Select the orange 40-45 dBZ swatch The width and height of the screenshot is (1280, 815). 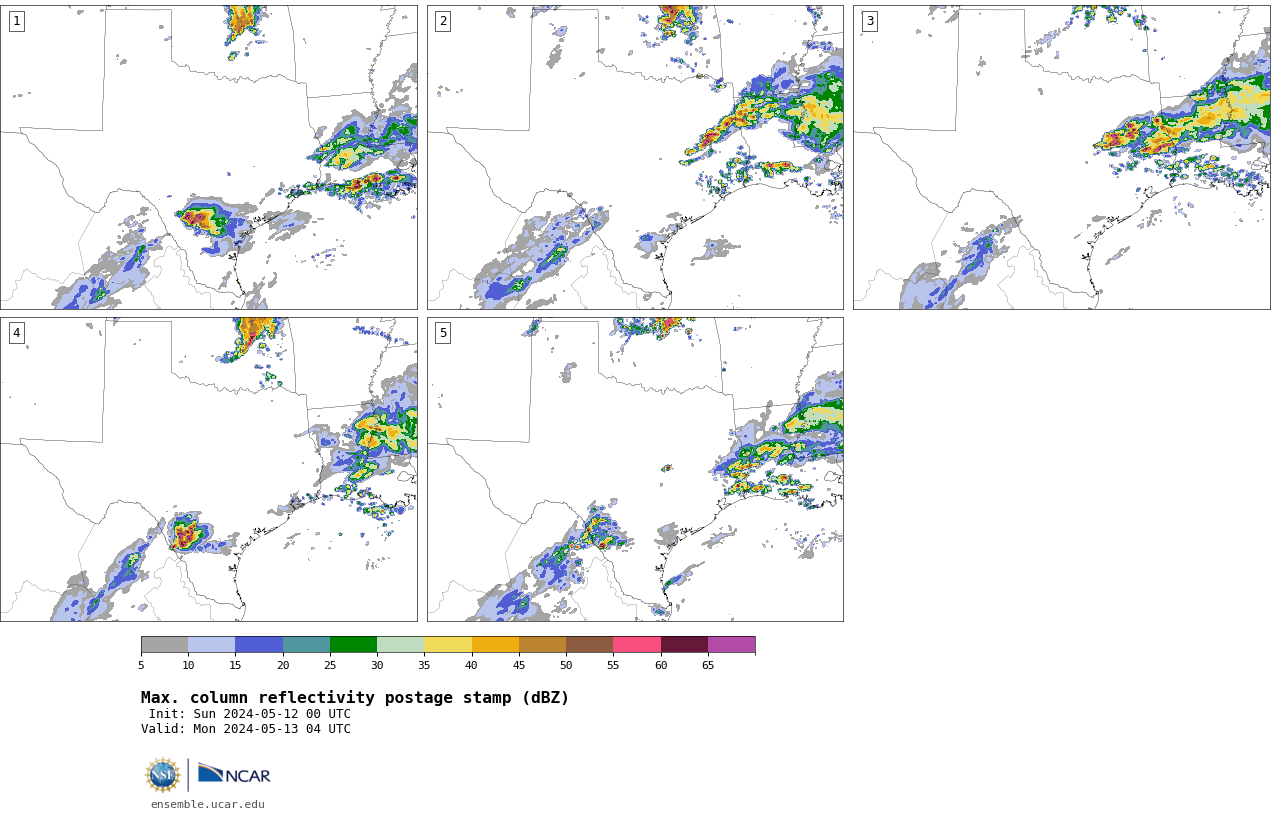coord(495,644)
